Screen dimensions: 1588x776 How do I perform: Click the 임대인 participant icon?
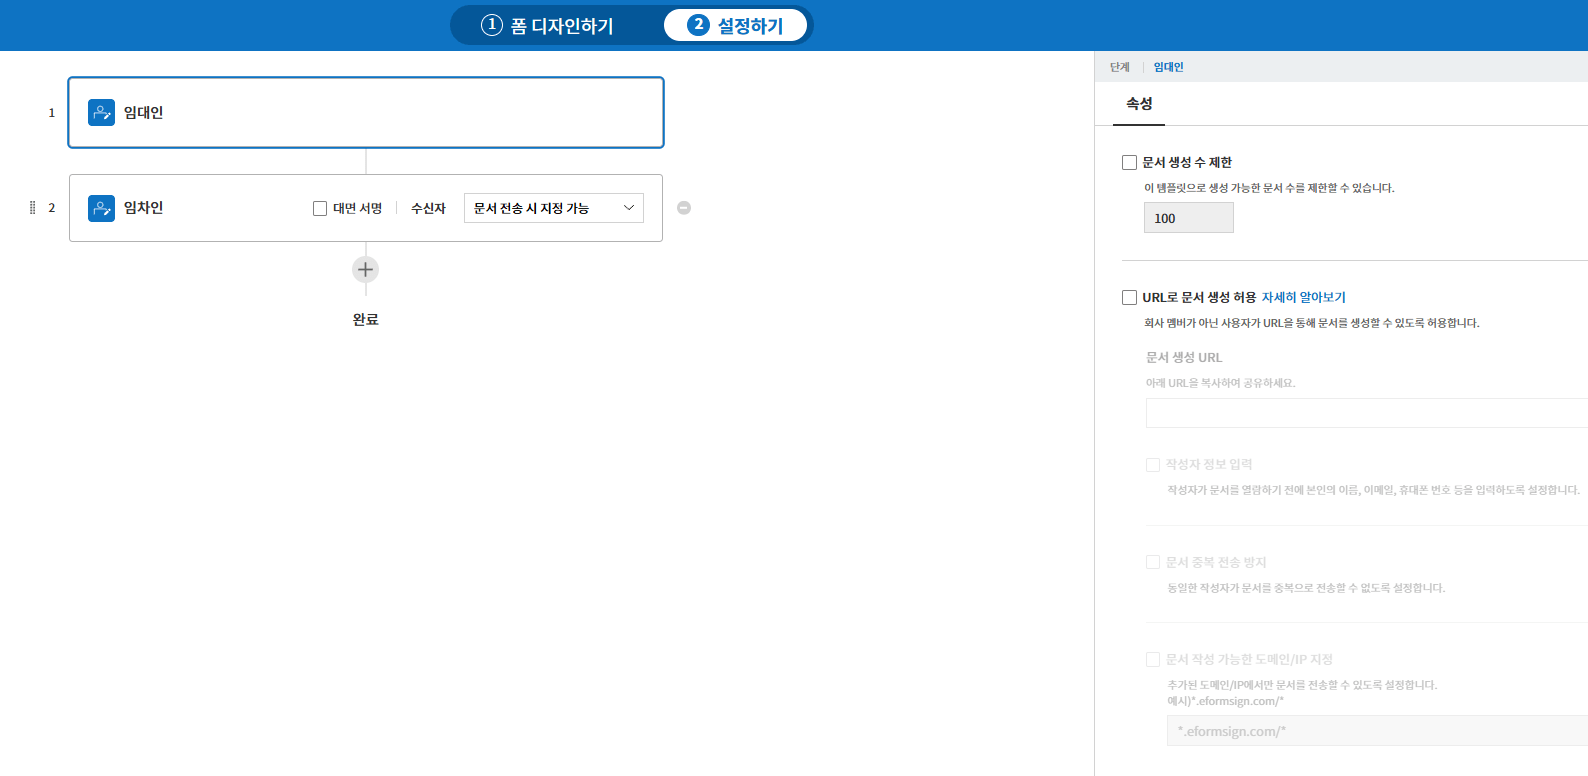pyautogui.click(x=101, y=112)
